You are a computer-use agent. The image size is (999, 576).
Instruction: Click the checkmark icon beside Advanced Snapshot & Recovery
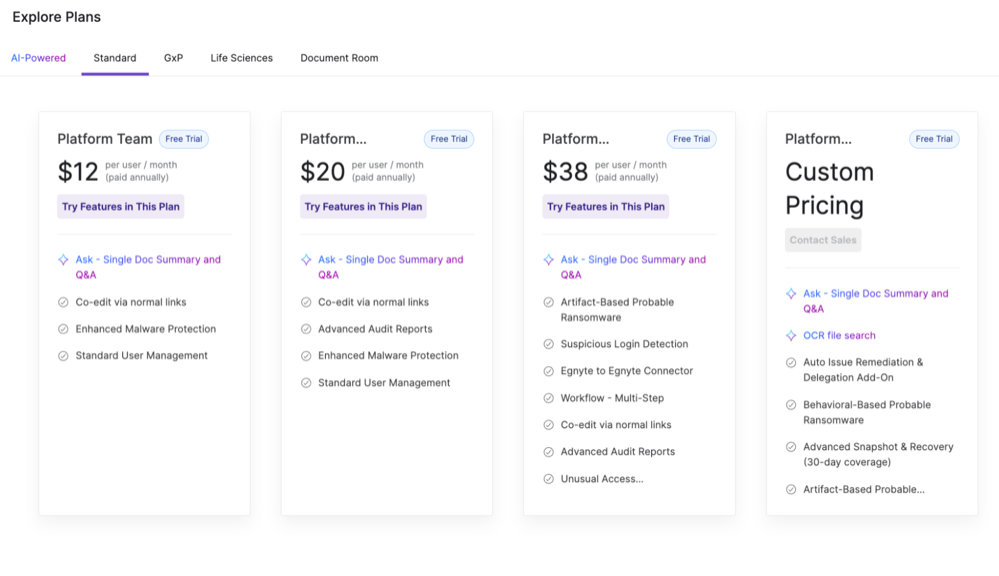[x=791, y=447]
